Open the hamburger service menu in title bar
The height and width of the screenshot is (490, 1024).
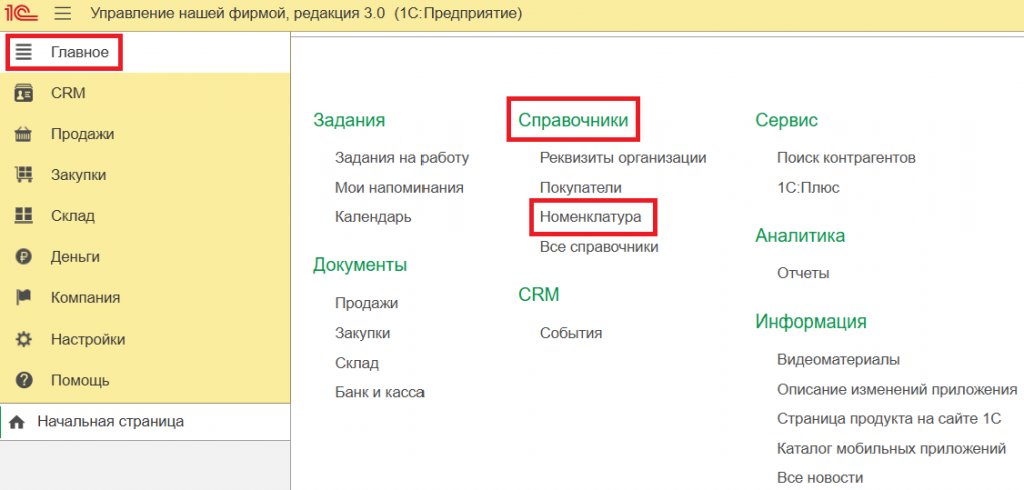63,14
